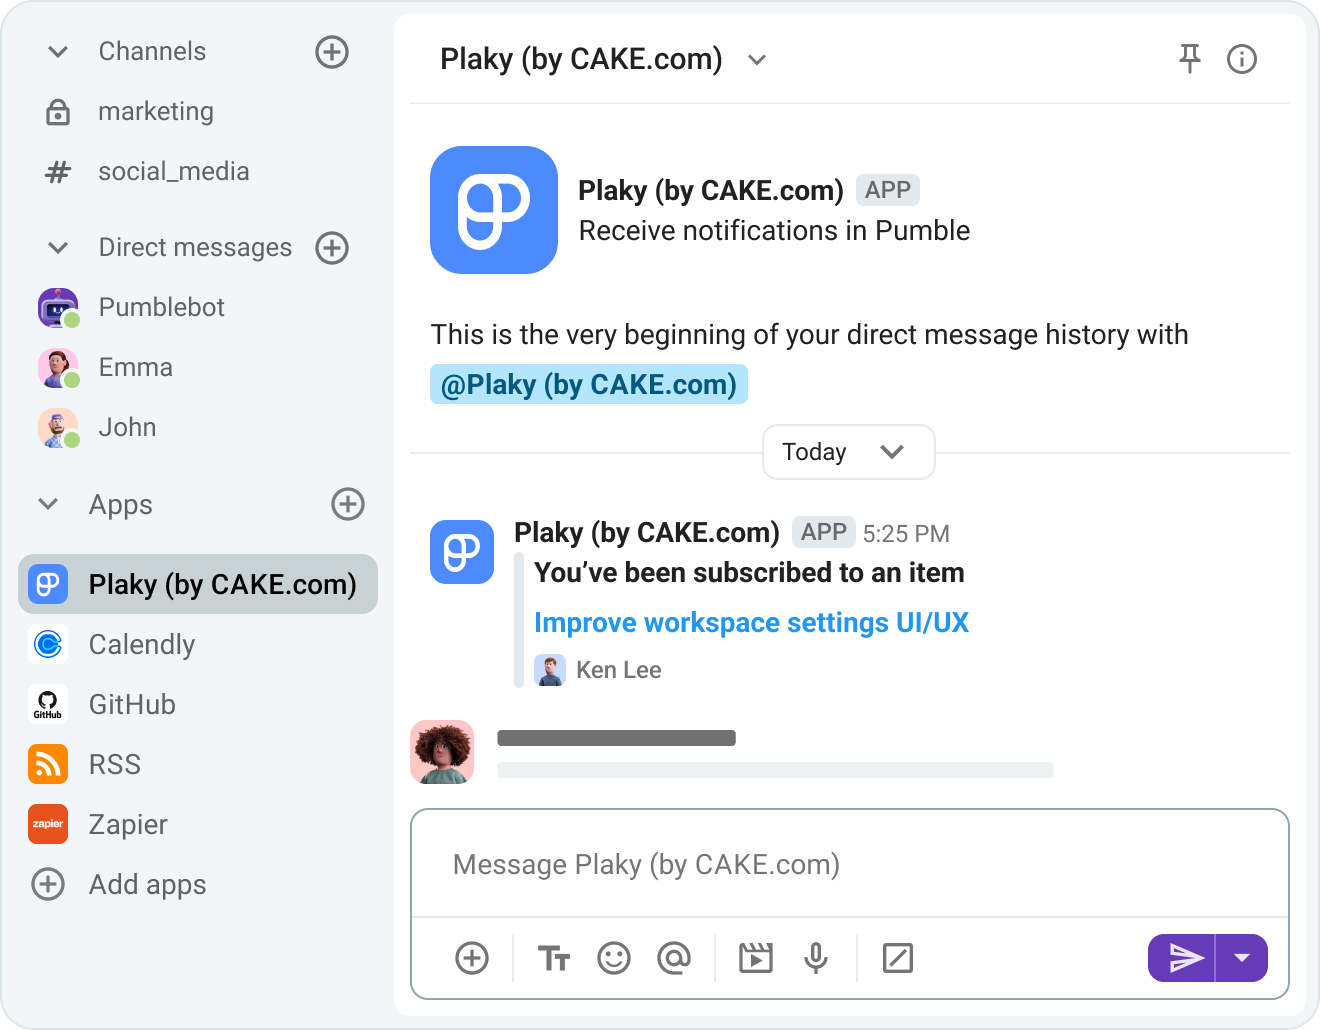This screenshot has width=1320, height=1030.
Task: Click the large Plaky app logo
Action: 494,210
